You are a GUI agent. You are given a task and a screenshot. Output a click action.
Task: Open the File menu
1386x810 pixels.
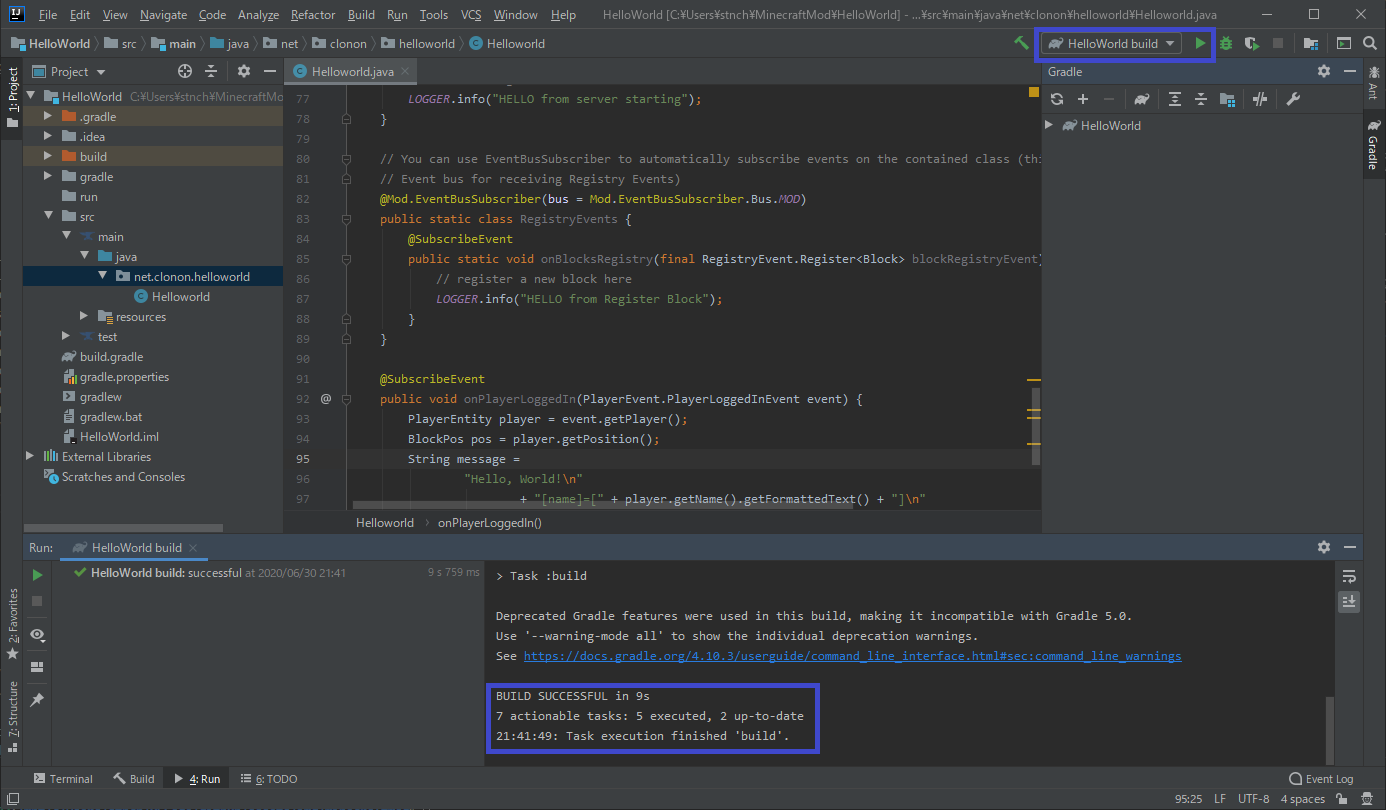point(48,15)
